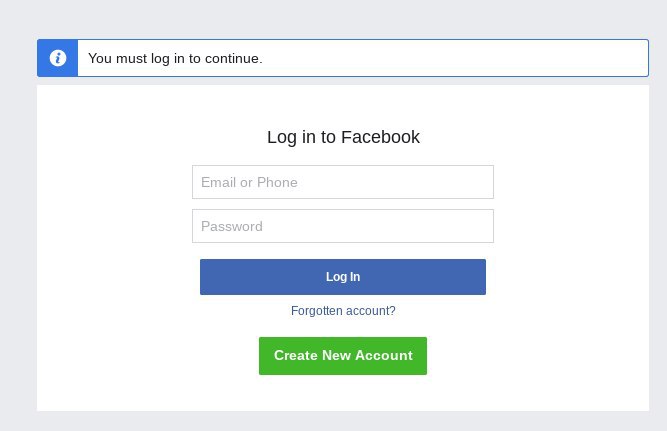Screen dimensions: 667x431
Task: Click the Email or Phone placeholder text
Action: click(249, 182)
